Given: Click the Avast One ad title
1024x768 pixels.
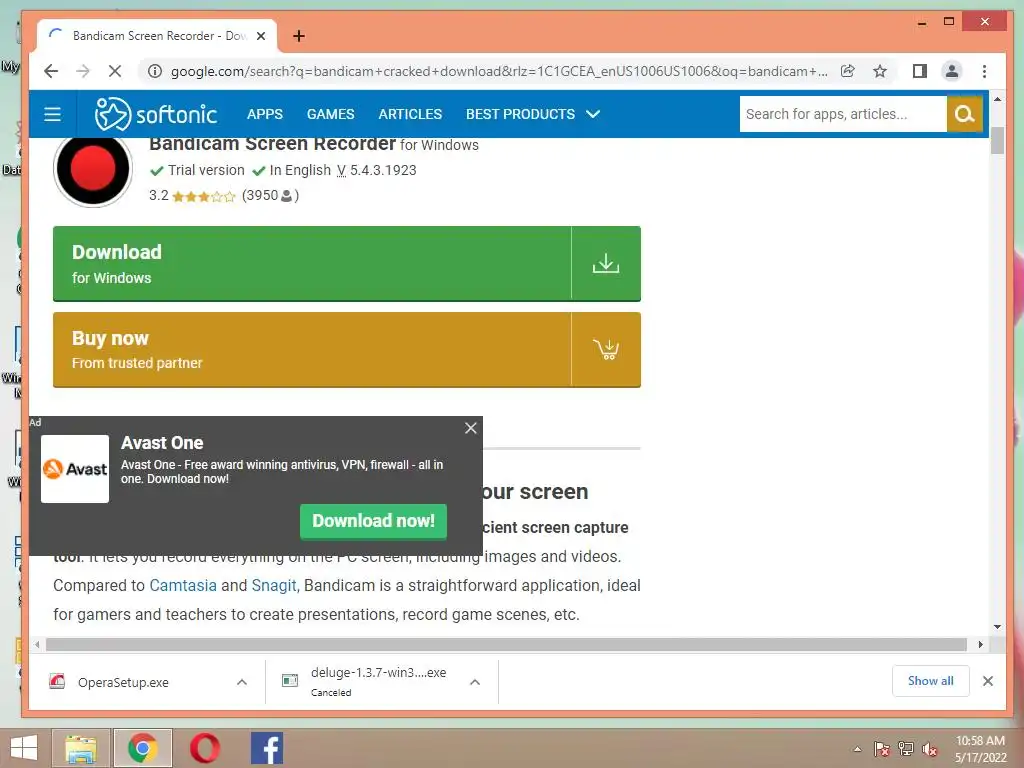Looking at the screenshot, I should point(162,443).
